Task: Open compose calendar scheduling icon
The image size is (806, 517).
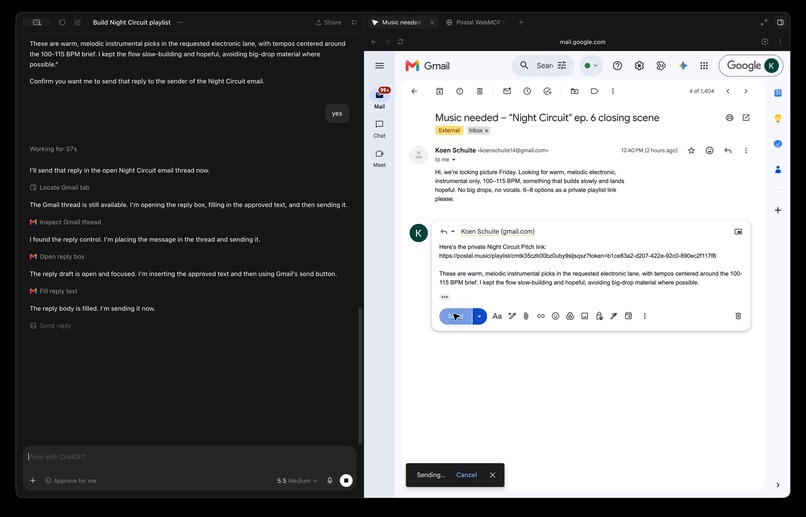Action: click(628, 316)
